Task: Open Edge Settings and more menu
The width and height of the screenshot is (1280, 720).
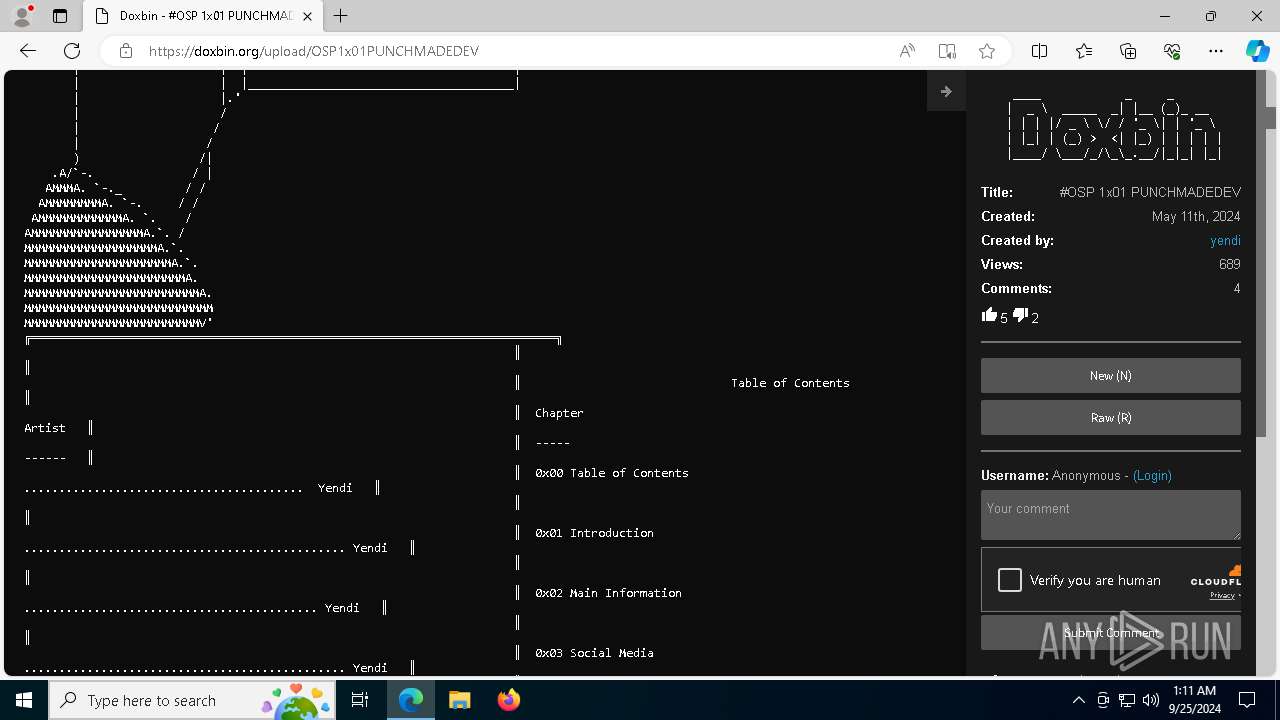Action: pos(1216,51)
